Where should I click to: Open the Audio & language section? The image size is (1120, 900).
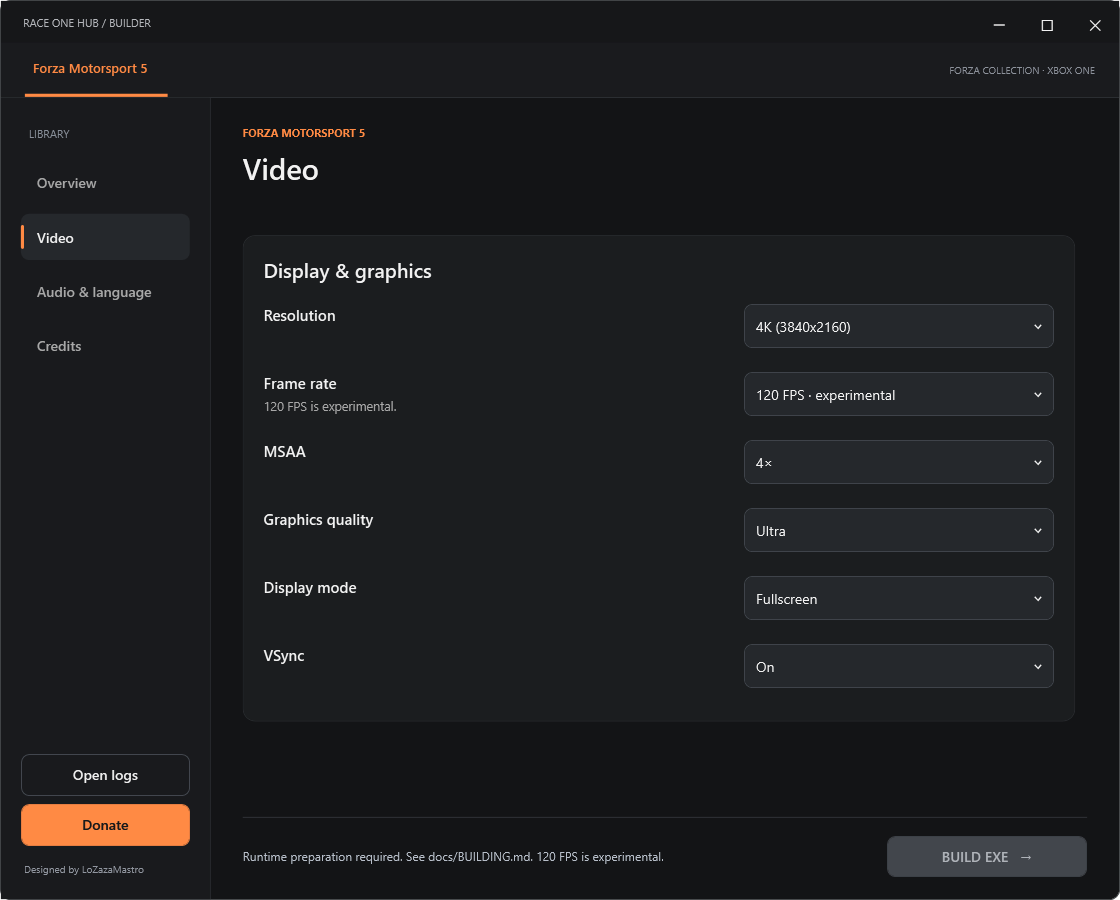pos(105,292)
